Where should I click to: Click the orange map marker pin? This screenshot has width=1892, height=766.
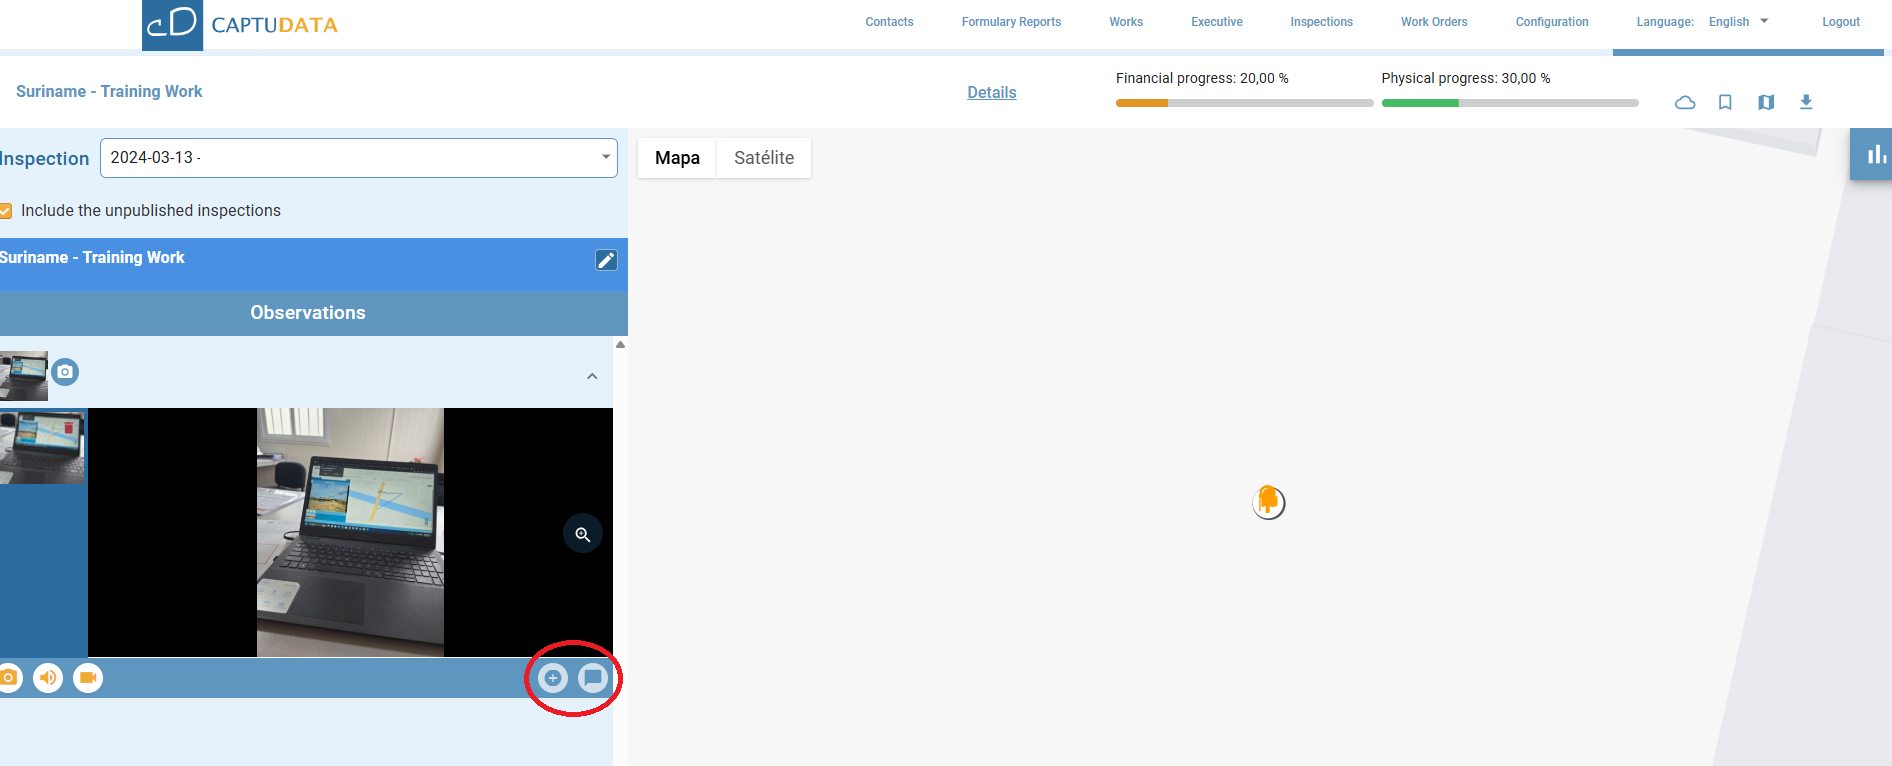pyautogui.click(x=1268, y=500)
